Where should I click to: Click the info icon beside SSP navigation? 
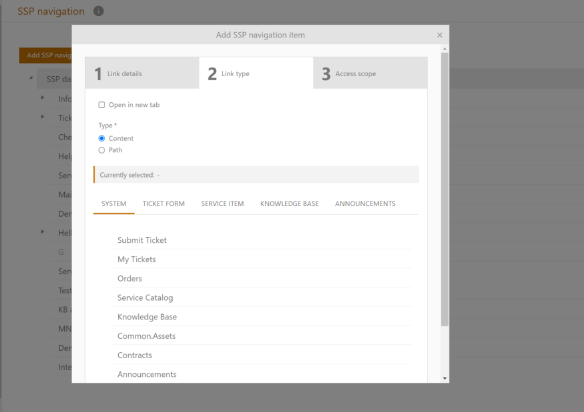coord(98,11)
